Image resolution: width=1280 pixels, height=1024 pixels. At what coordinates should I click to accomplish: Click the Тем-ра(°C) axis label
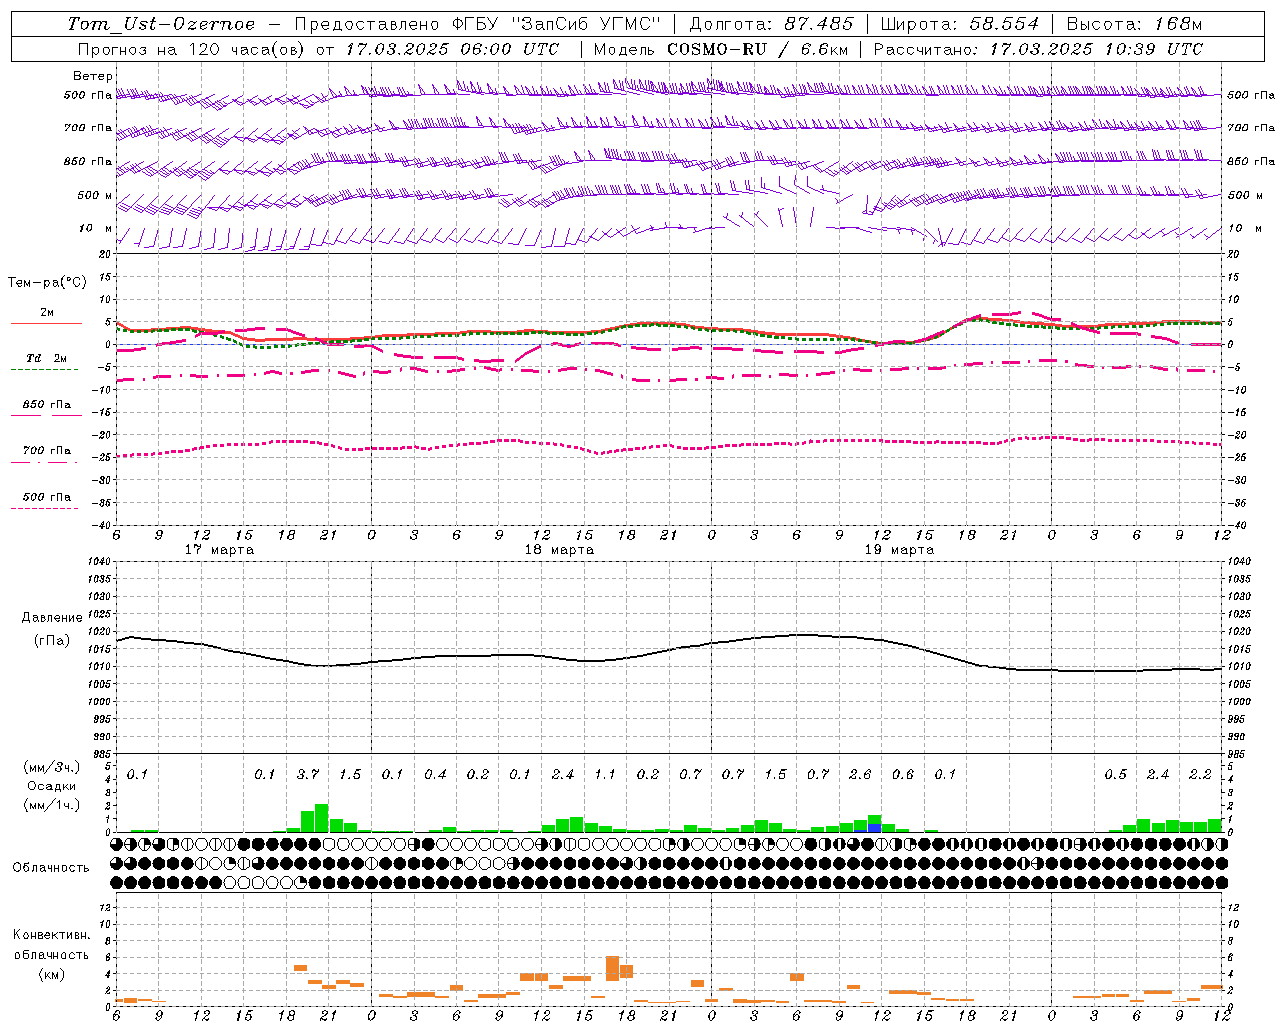(x=47, y=283)
